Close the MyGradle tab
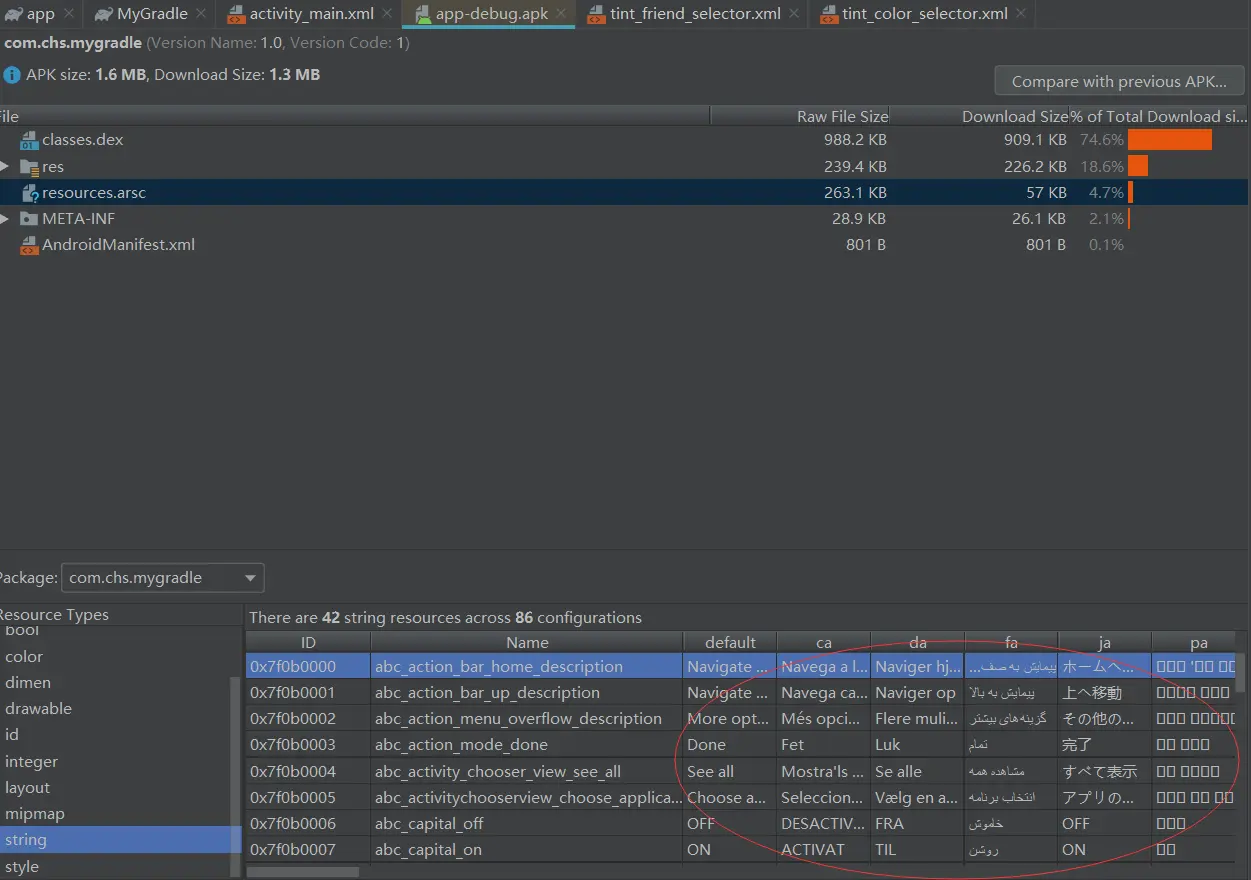 coord(201,14)
